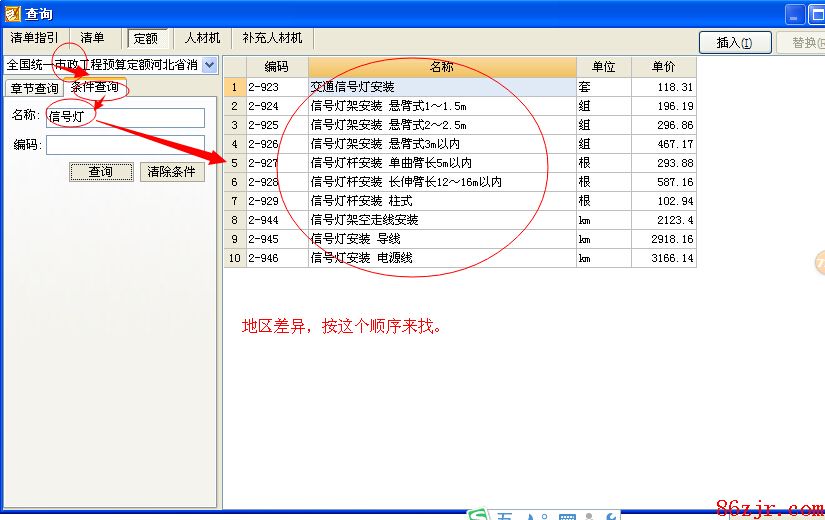This screenshot has height=520, width=825.
Task: Select the 定额 tab
Action: (x=145, y=39)
